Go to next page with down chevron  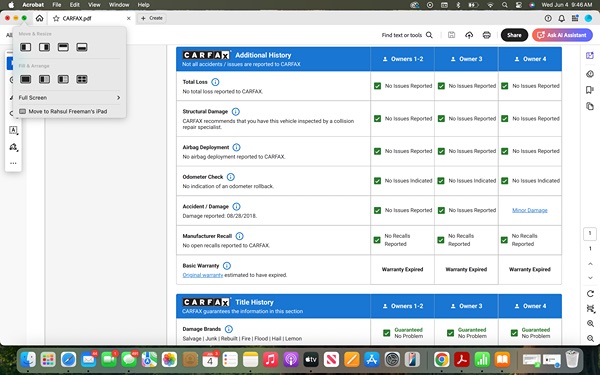(x=590, y=278)
